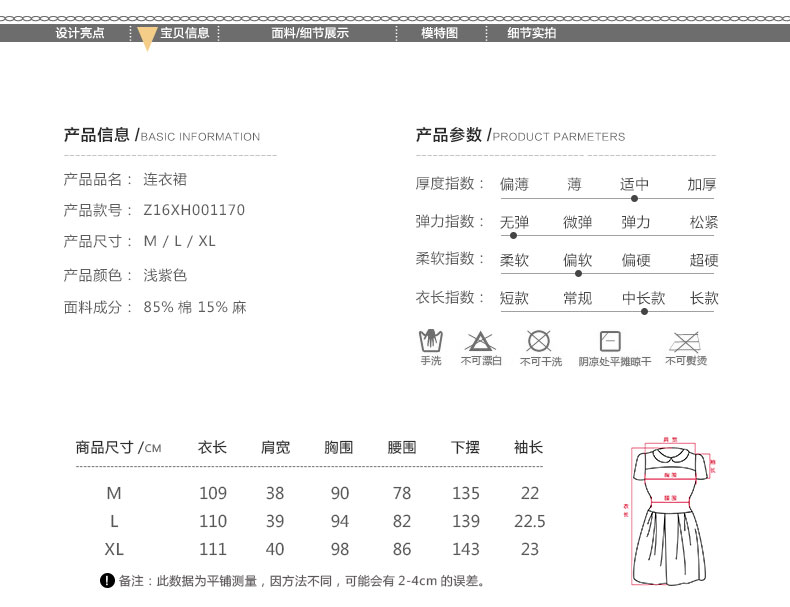Image resolution: width=790 pixels, height=607 pixels.
Task: Click the length indicator dot under 中长款
Action: [644, 311]
